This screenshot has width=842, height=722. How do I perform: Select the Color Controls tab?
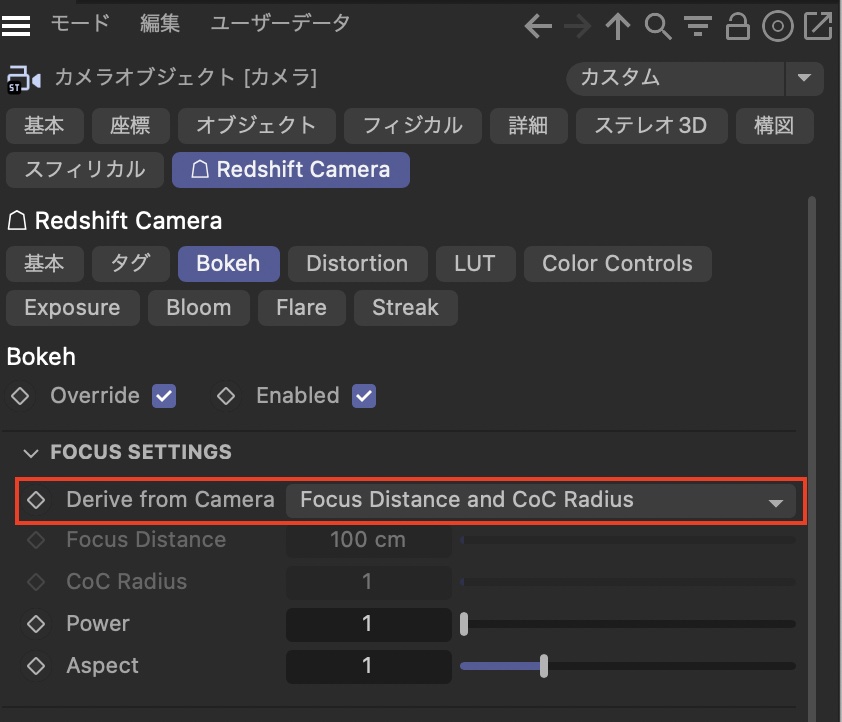617,264
